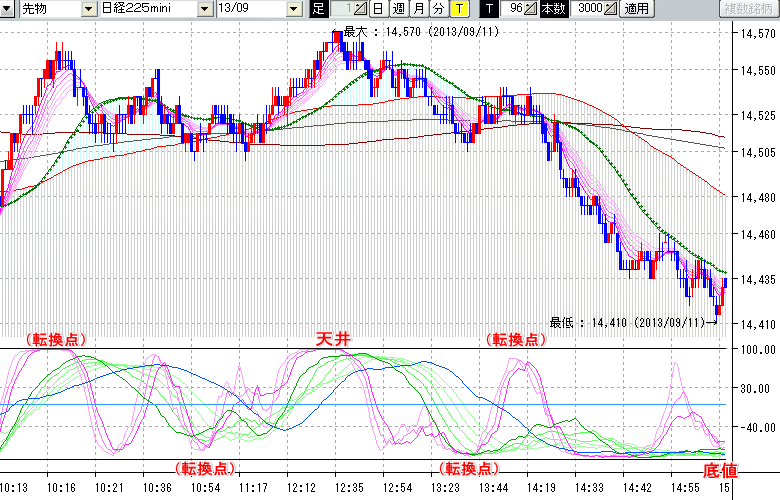Click the black T label beside 96
Screen dimensions: 780x500
pos(489,9)
